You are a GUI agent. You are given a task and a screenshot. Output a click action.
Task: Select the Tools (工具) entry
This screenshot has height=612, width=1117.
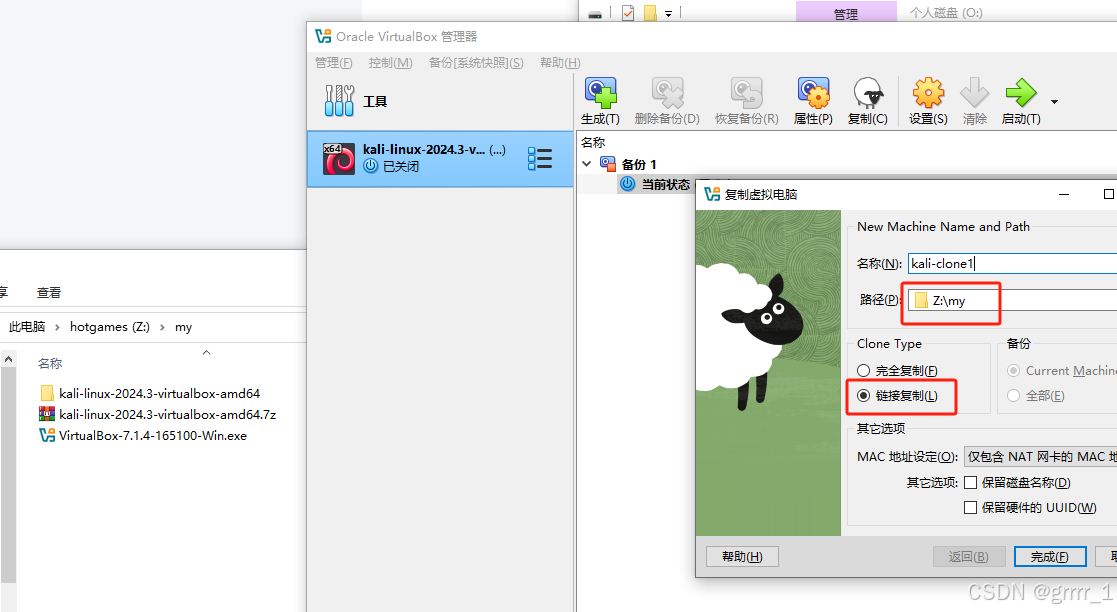click(x=440, y=101)
